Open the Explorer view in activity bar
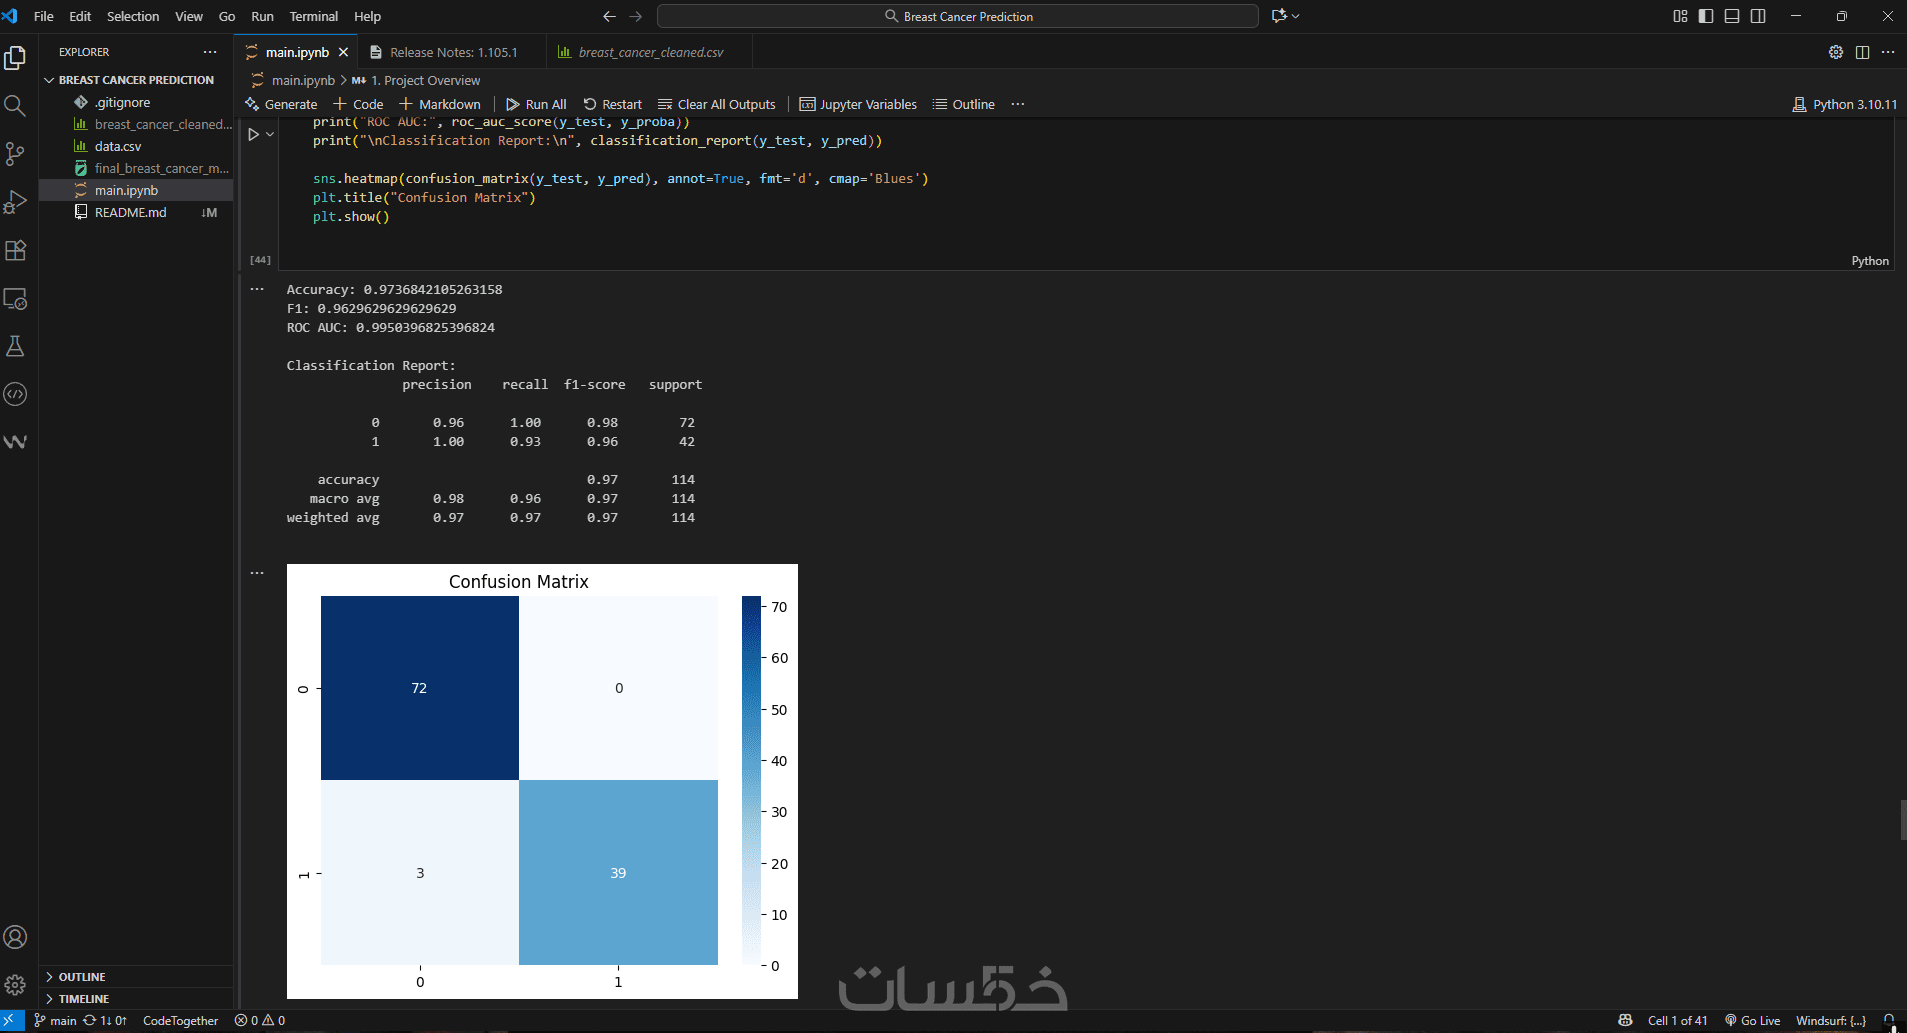Viewport: 1907px width, 1033px height. [x=15, y=58]
